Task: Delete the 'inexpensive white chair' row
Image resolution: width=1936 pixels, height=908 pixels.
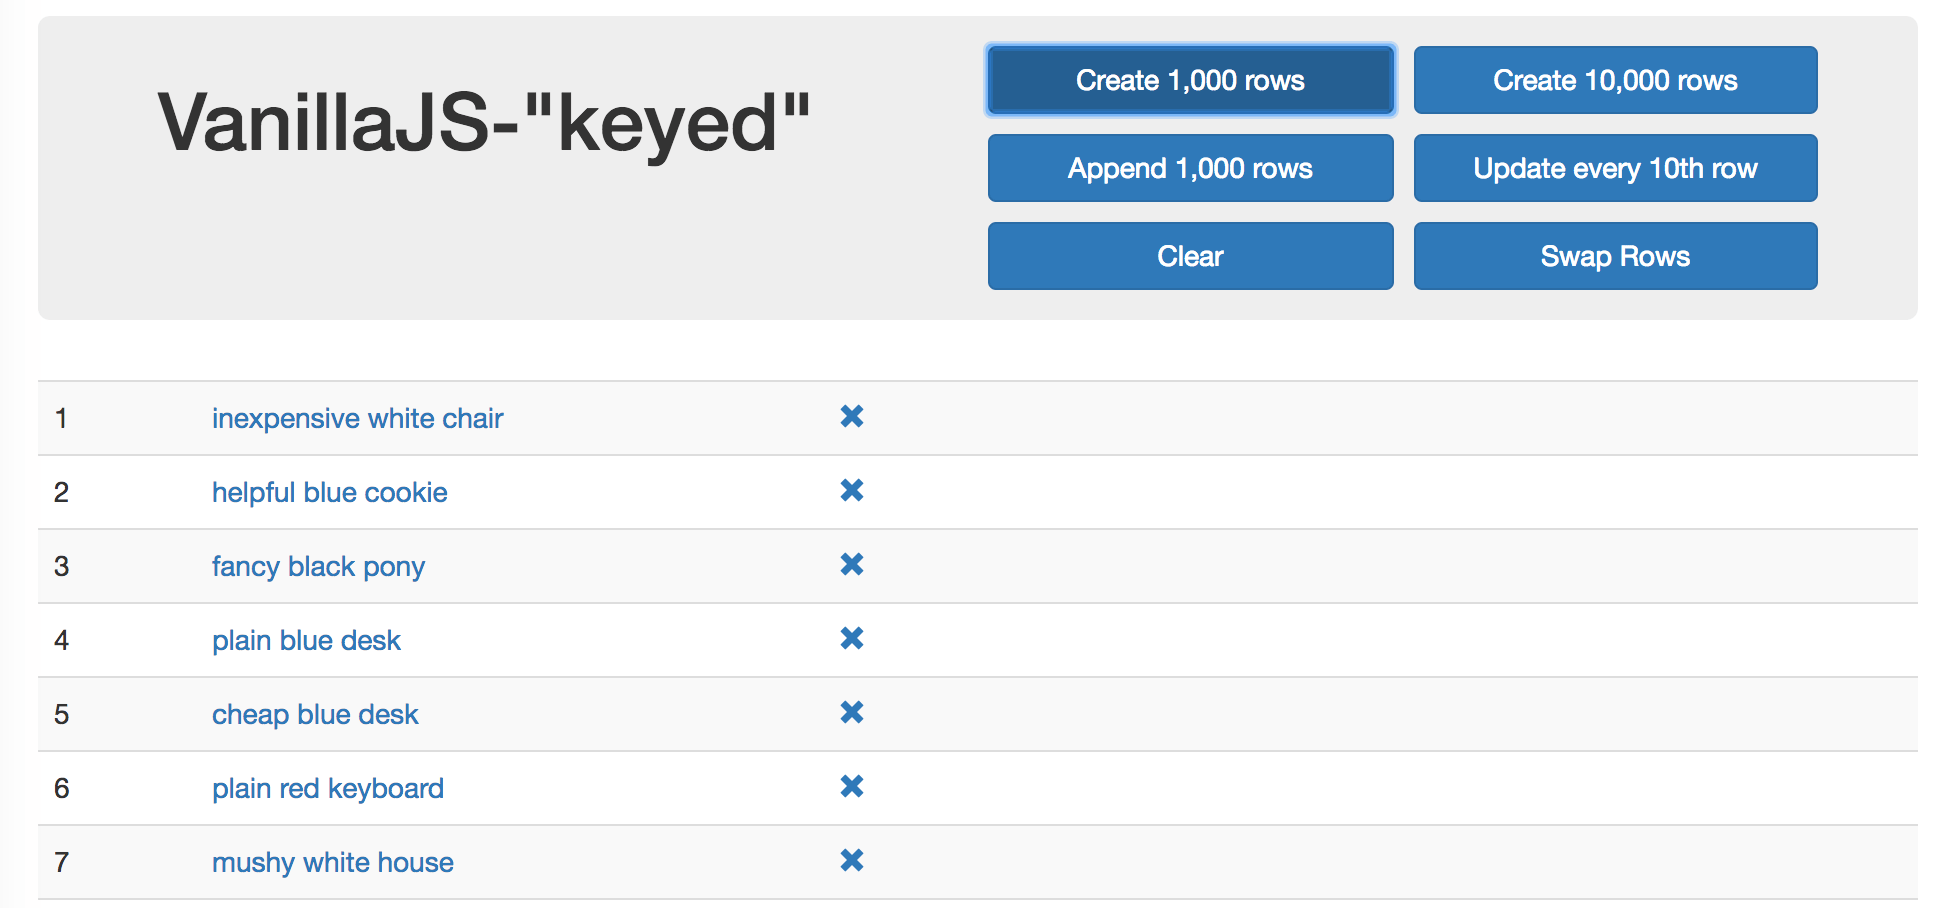Action: (852, 417)
